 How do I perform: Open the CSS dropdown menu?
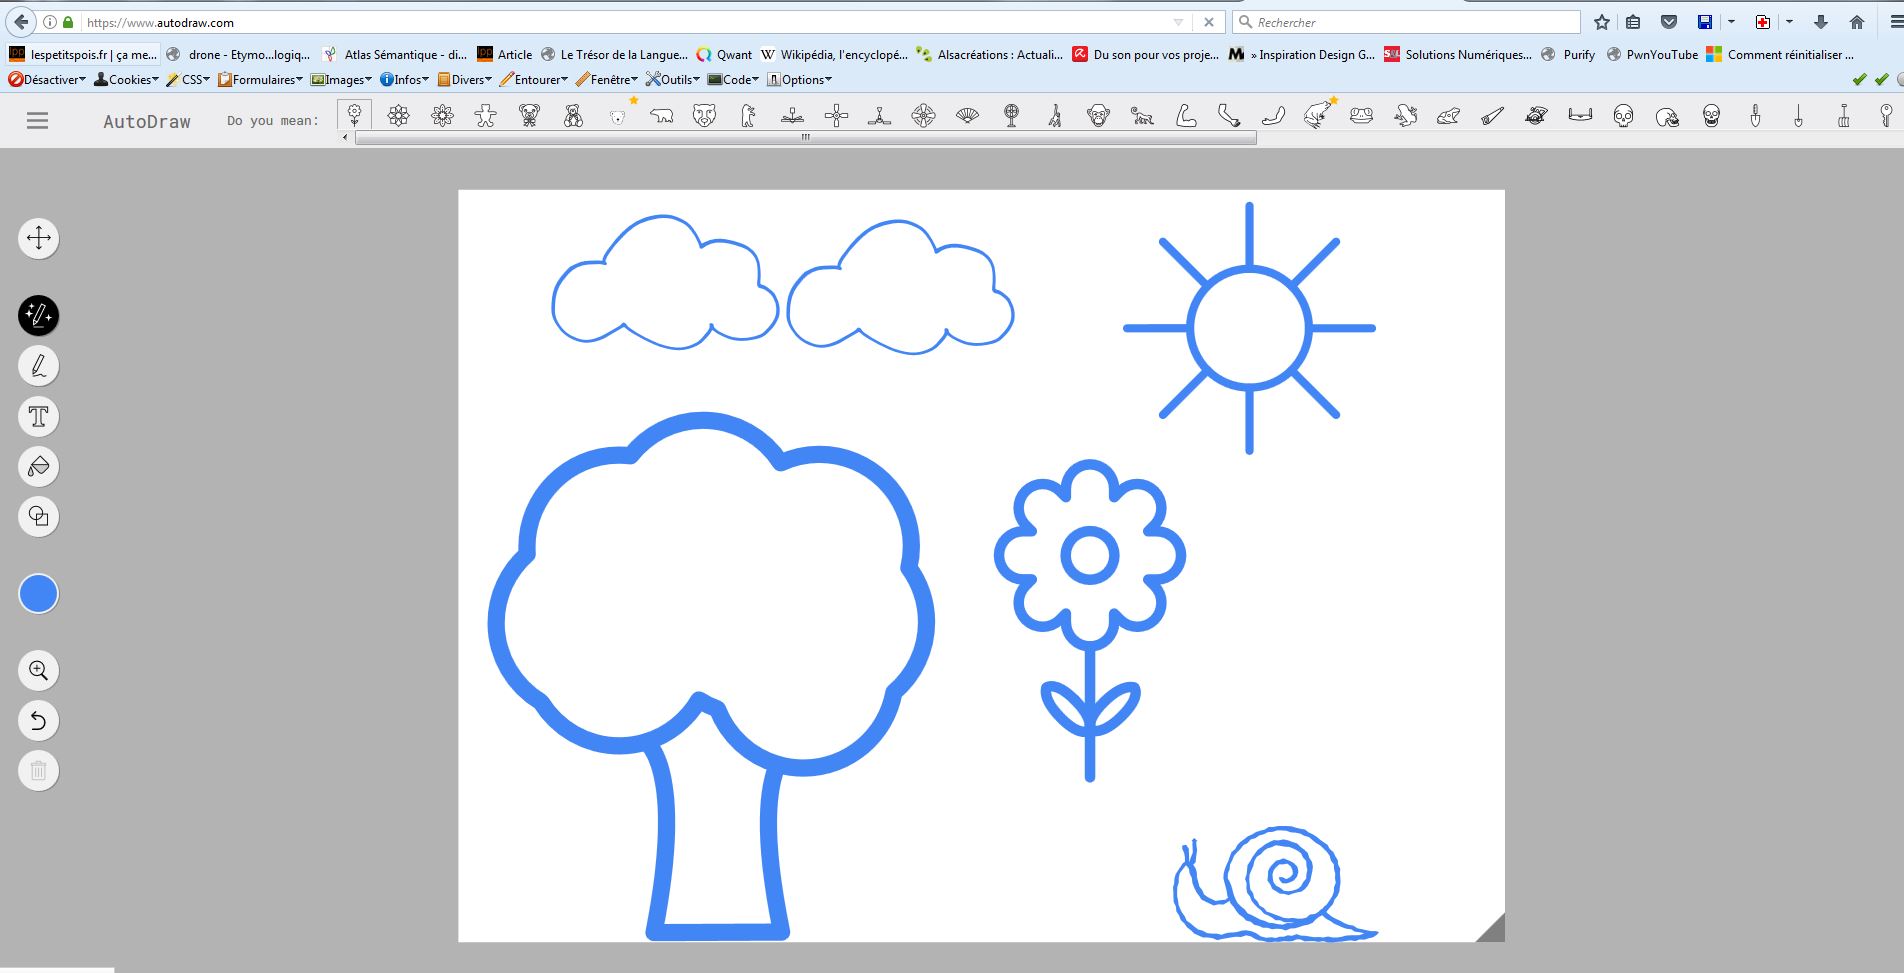coord(188,80)
